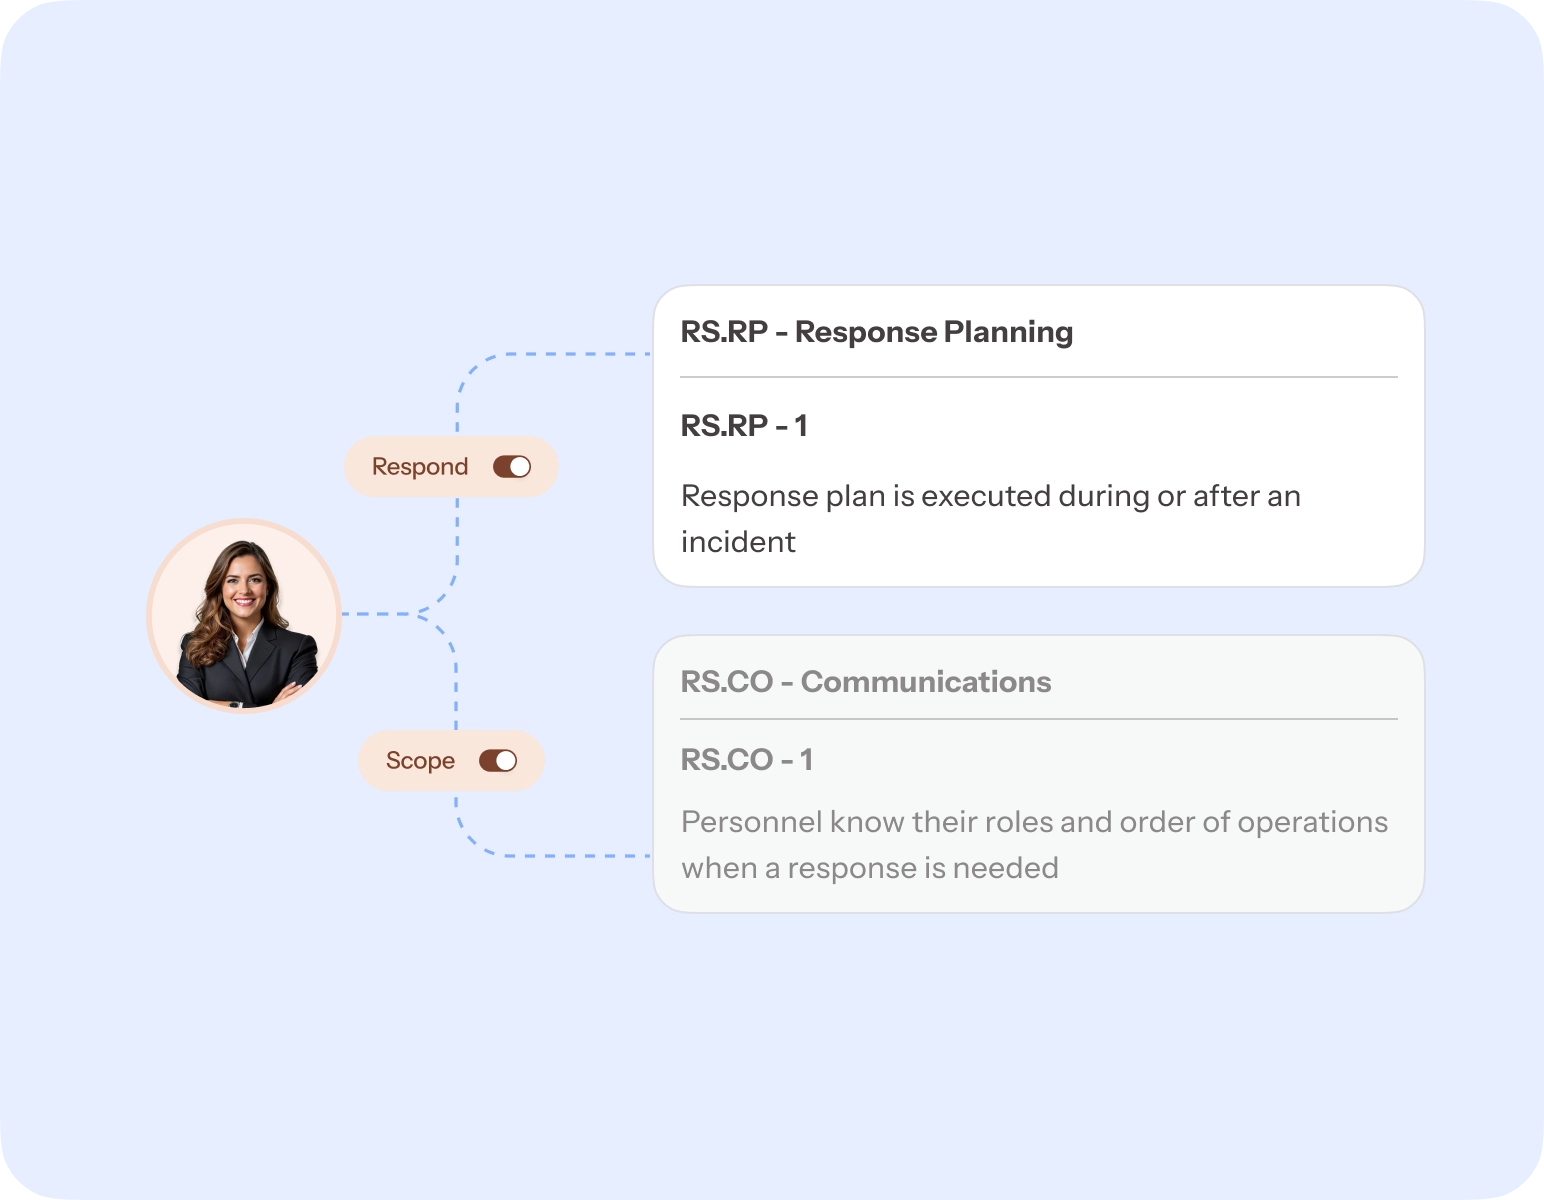Viewport: 1544px width, 1200px height.
Task: Toggle the Respond switch off
Action: pos(512,466)
